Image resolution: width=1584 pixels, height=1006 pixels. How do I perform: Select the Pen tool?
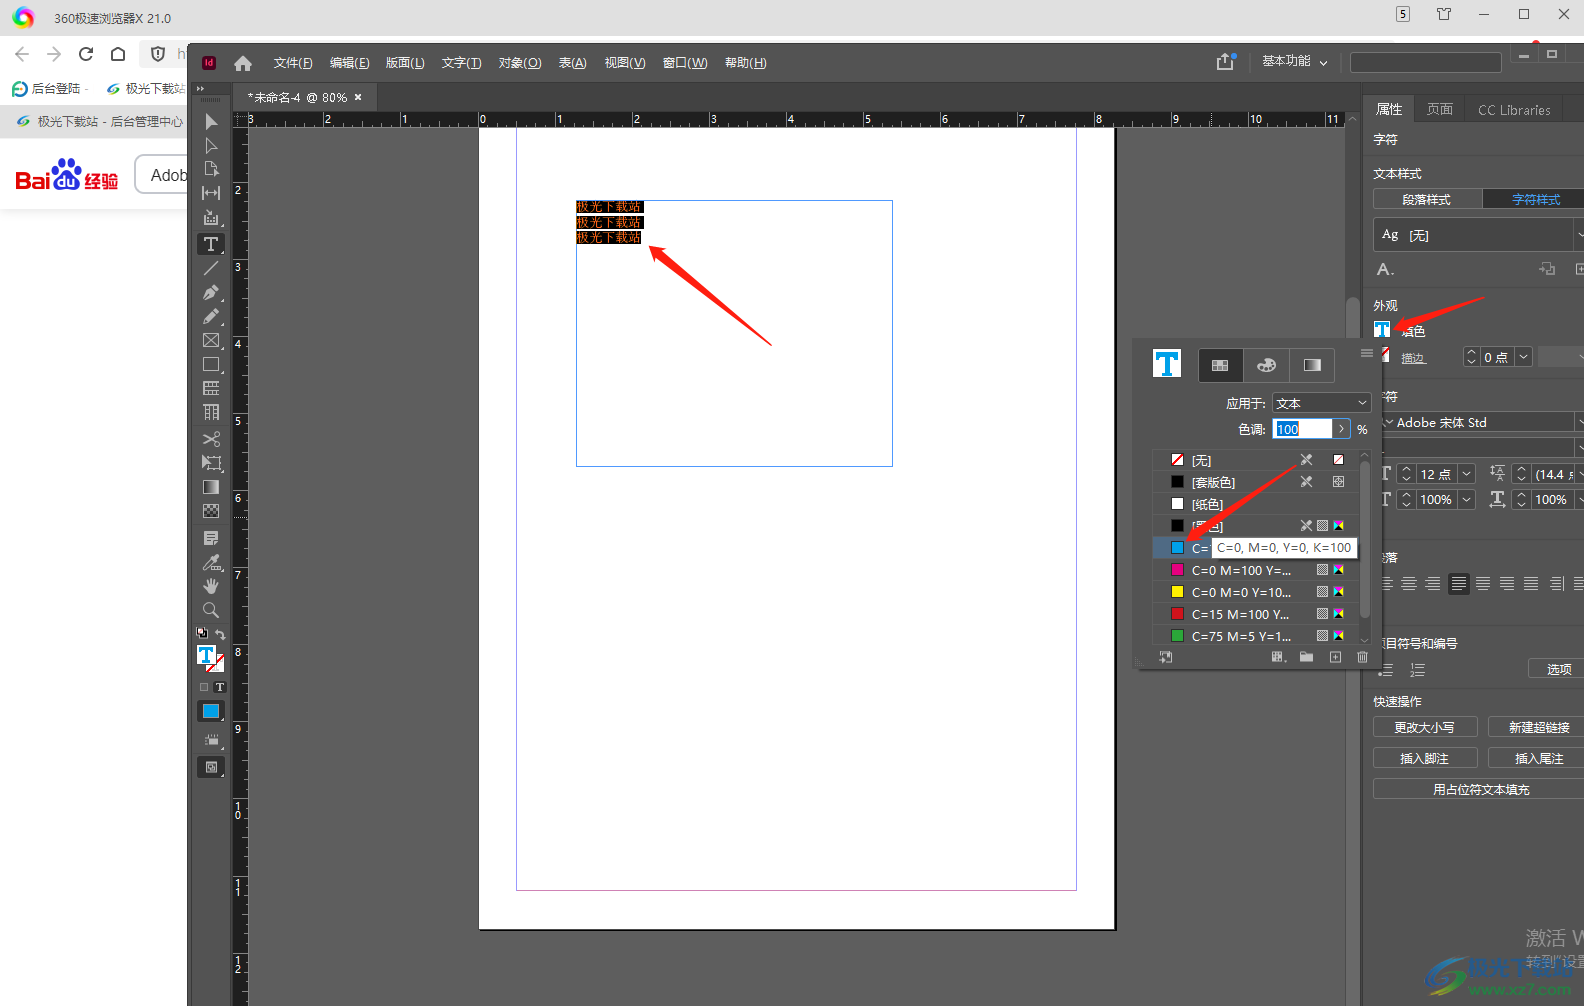tap(211, 293)
